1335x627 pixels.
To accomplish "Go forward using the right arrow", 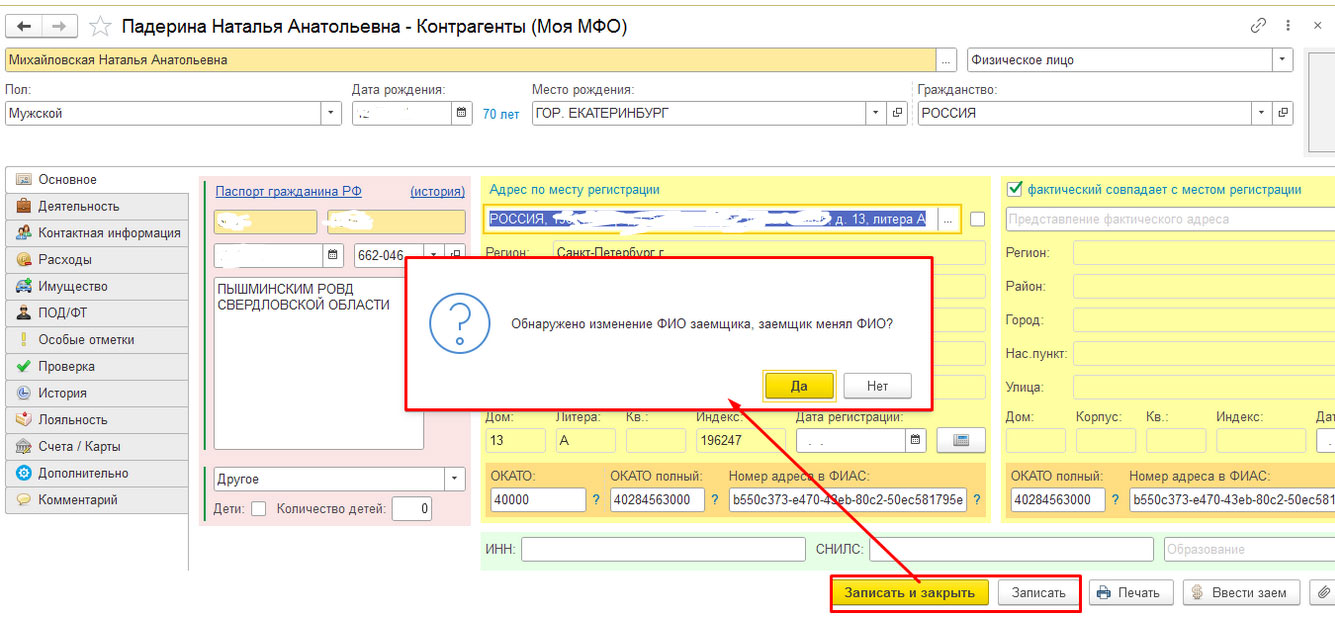I will pyautogui.click(x=60, y=26).
